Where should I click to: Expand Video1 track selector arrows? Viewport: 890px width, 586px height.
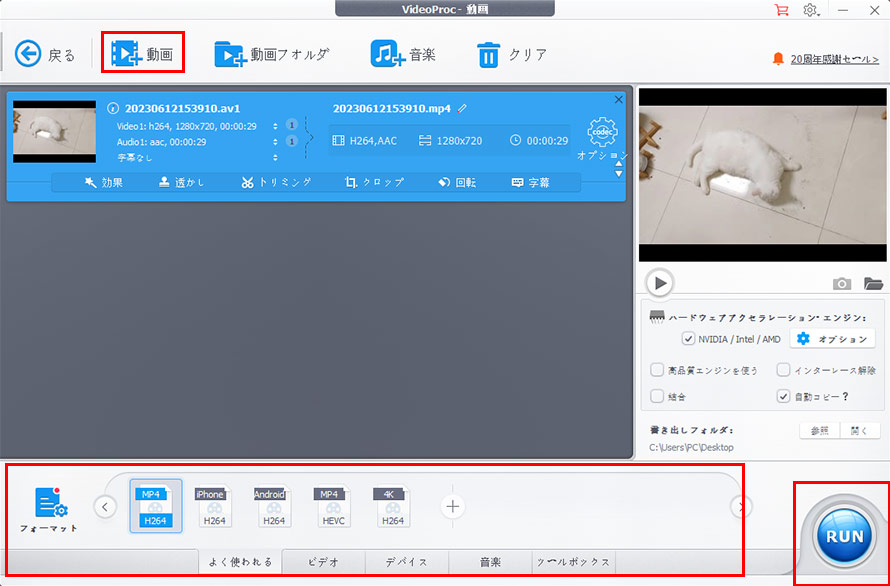point(275,126)
